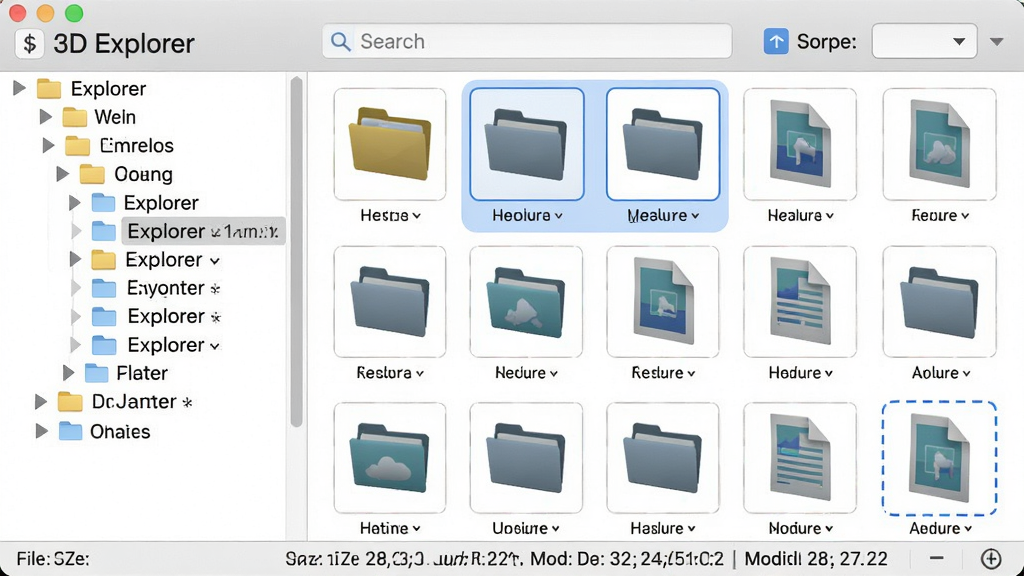Expand the Weln folder node

click(x=46, y=117)
